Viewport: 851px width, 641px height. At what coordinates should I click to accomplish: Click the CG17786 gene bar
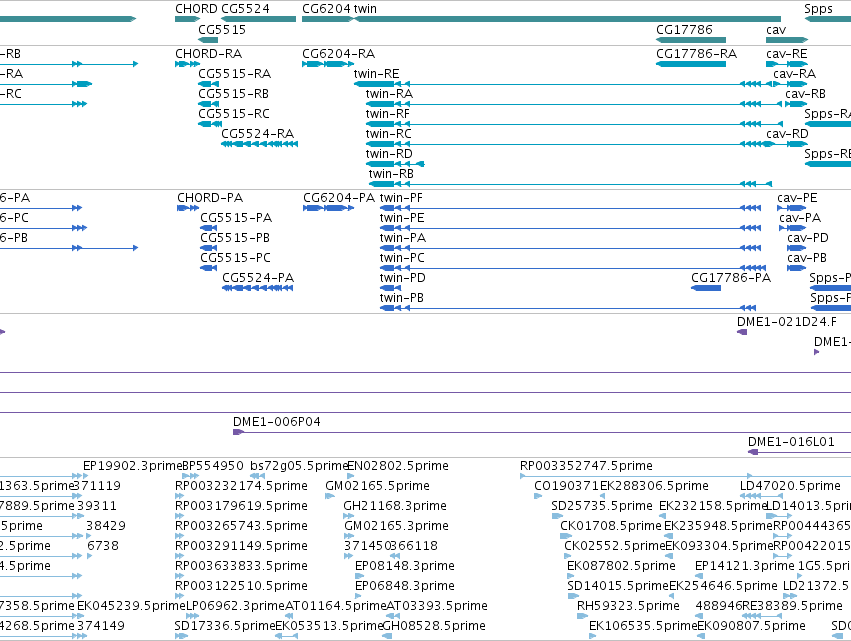(691, 40)
